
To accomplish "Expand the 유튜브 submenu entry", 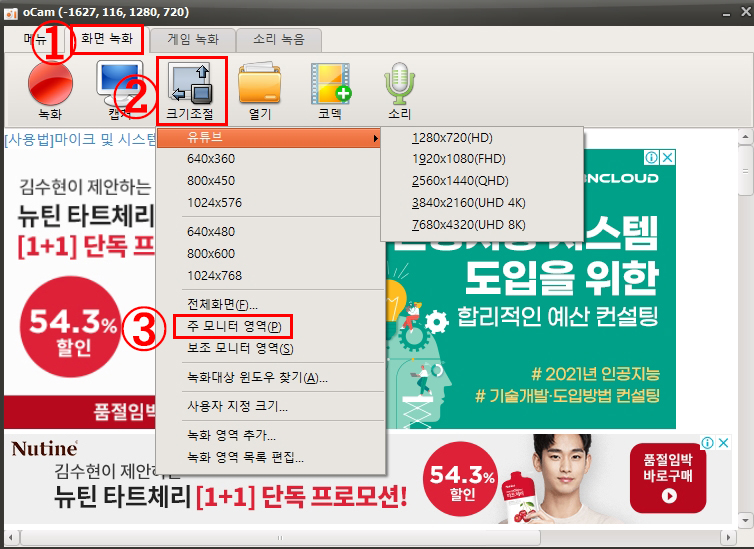I will [269, 138].
